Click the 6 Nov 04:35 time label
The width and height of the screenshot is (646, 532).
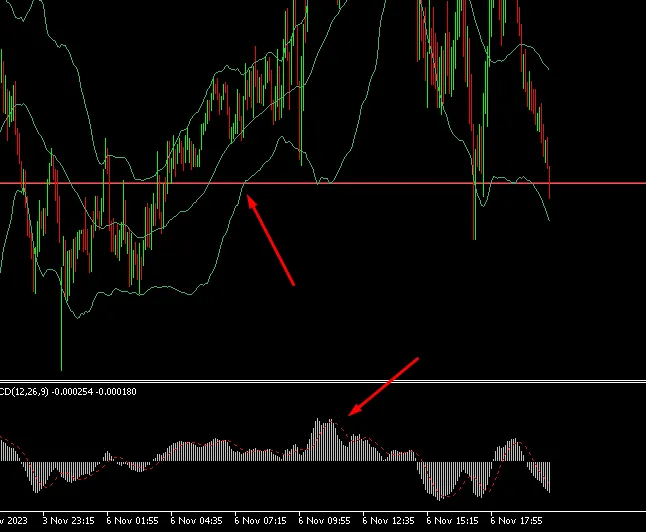click(197, 521)
